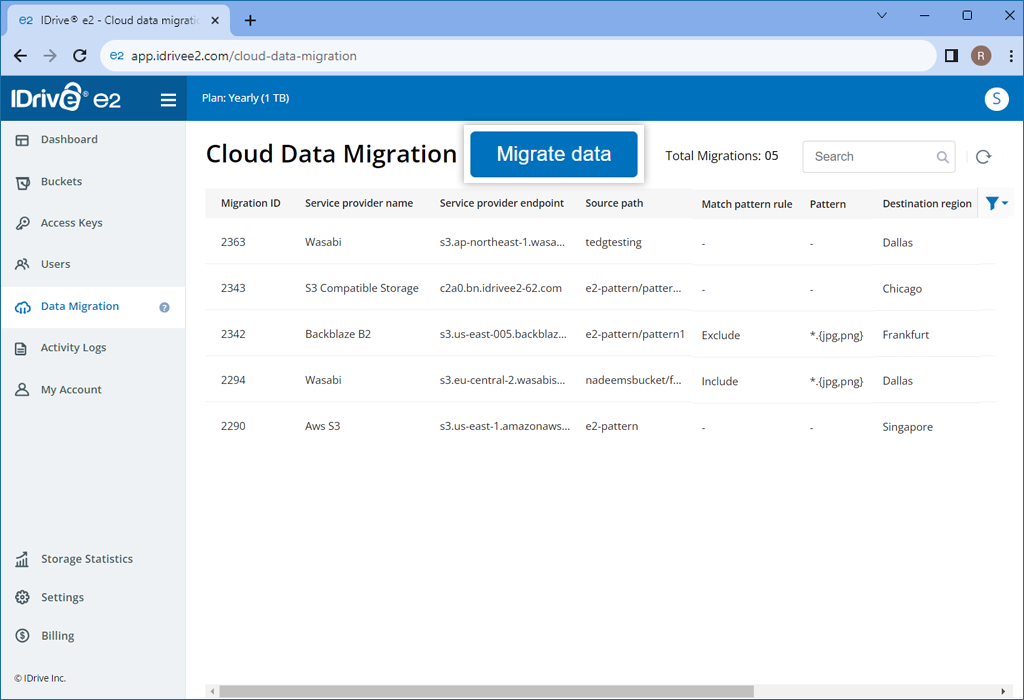Click the IDrive e2 logo
1024x700 pixels.
click(66, 98)
